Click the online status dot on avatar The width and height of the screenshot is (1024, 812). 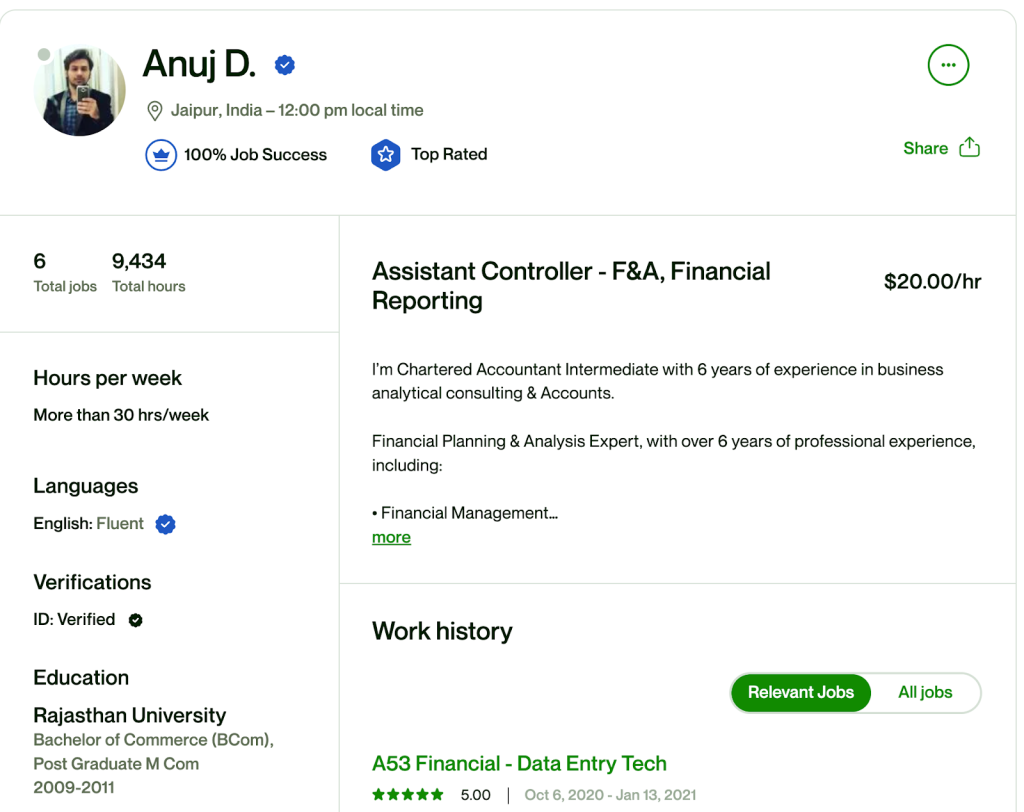tap(43, 54)
